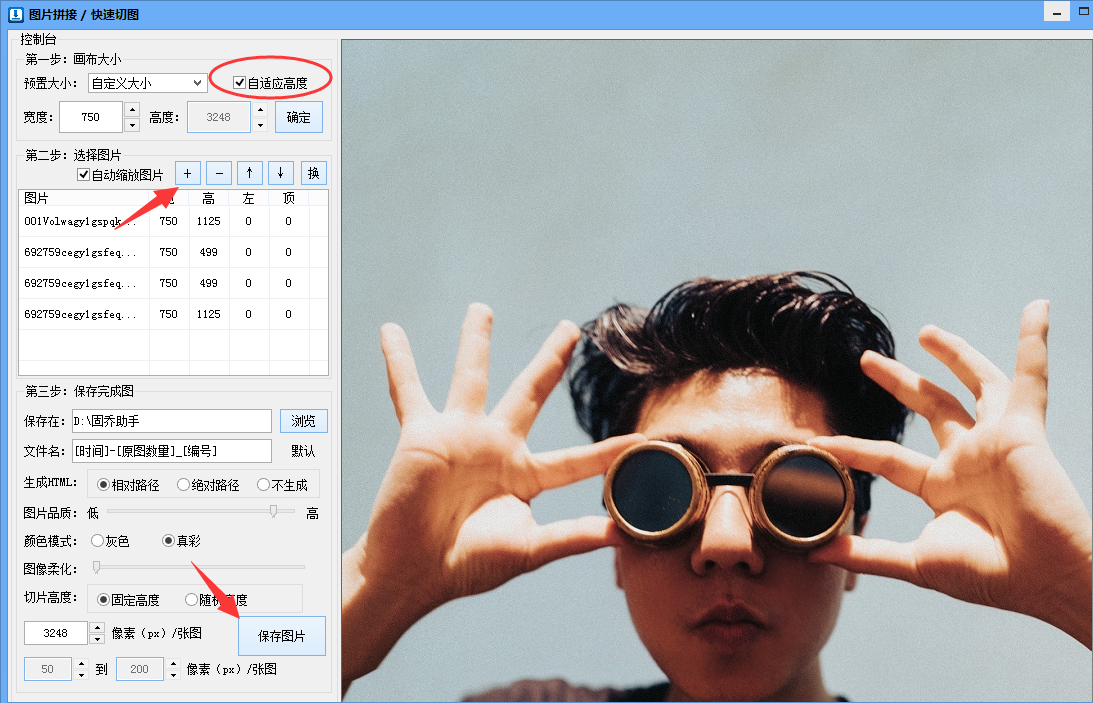Image resolution: width=1093 pixels, height=703 pixels.
Task: Click the 文件名 input field
Action: [171, 451]
